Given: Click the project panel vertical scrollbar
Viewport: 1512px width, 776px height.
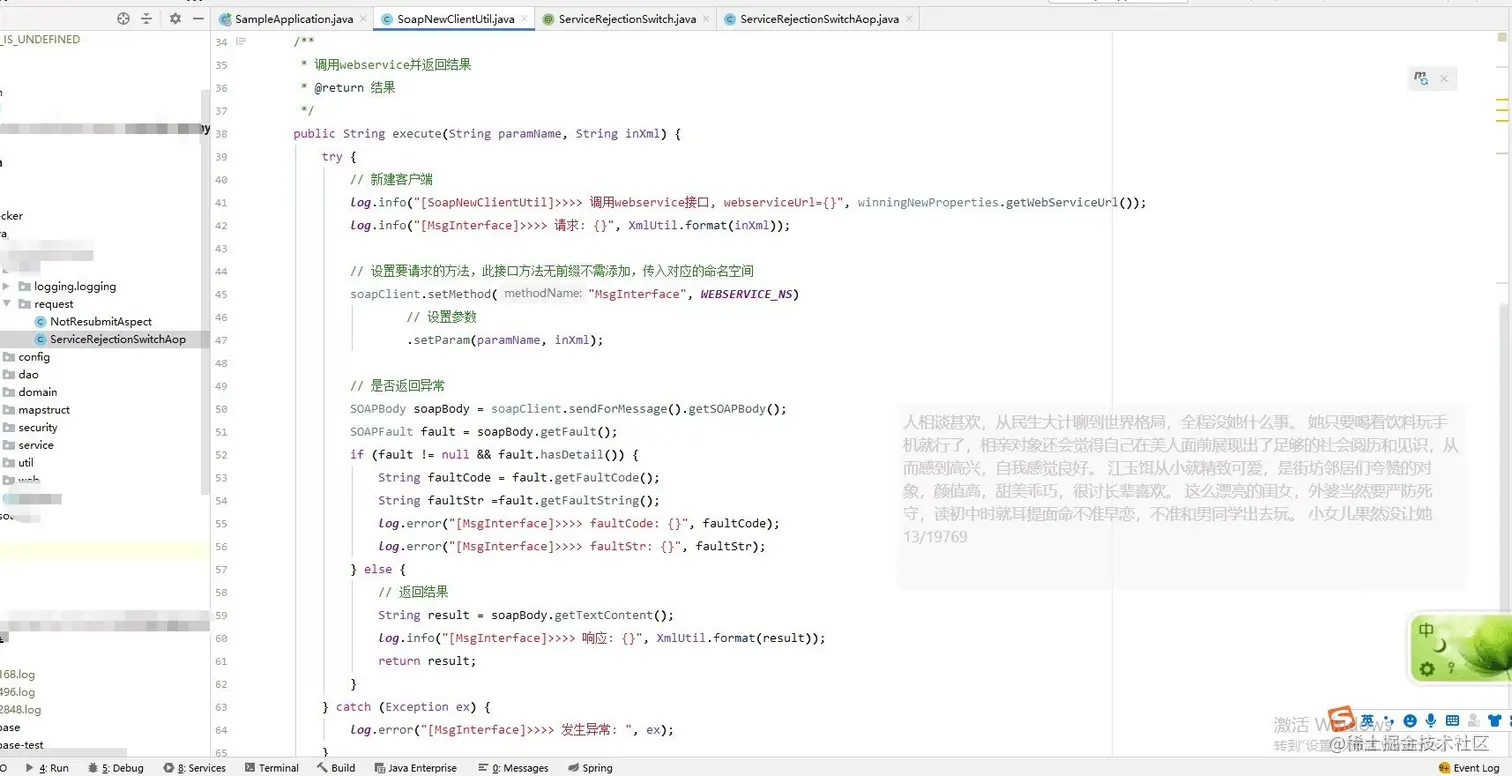Looking at the screenshot, I should tap(206, 290).
